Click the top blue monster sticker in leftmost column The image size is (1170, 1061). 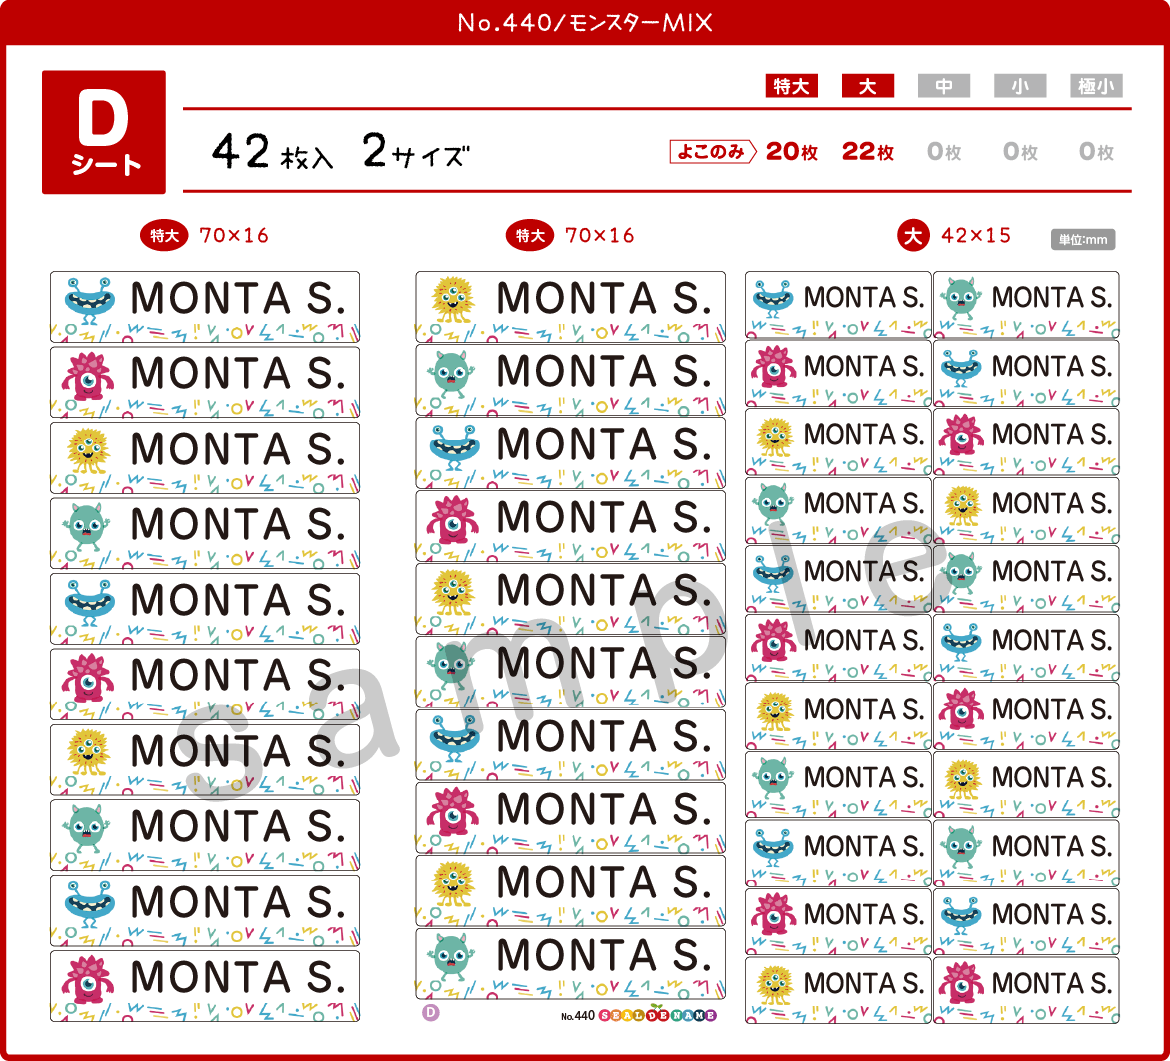(204, 307)
